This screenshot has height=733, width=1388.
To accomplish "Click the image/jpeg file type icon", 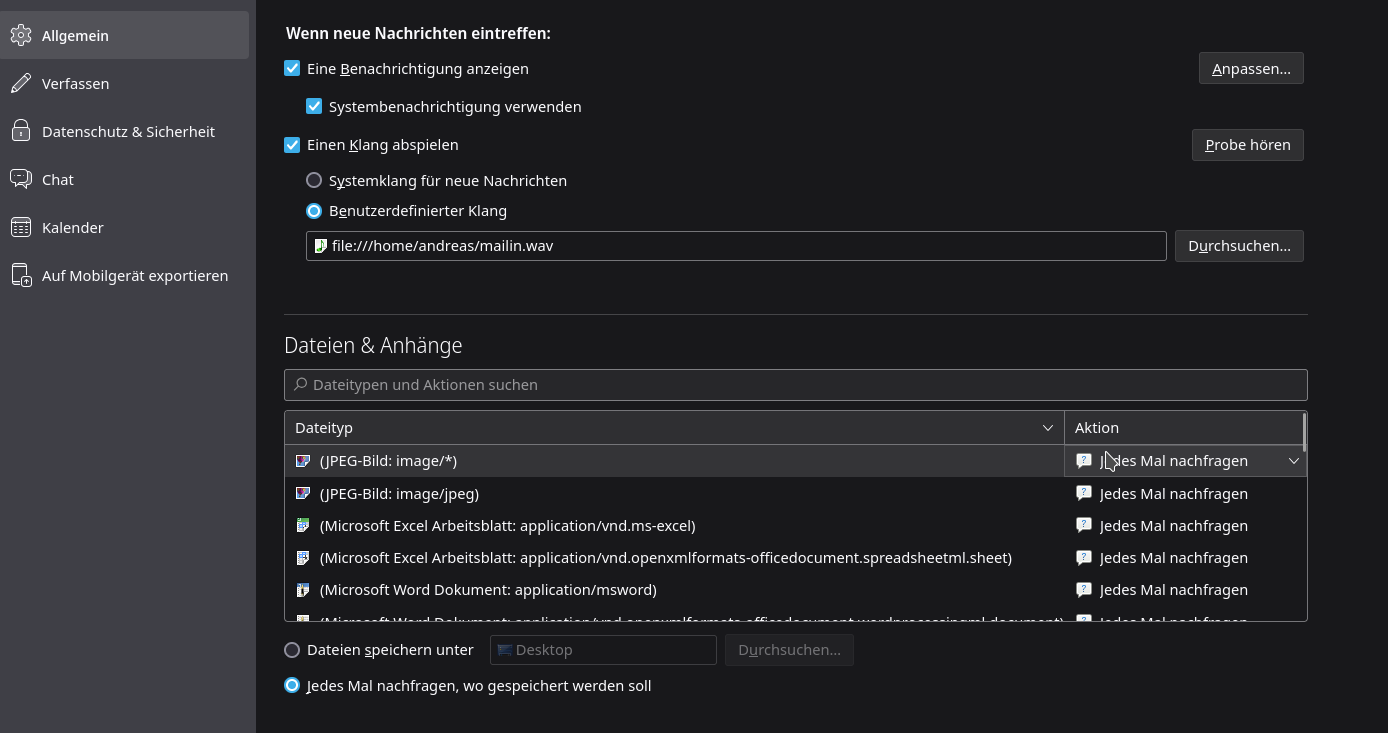I will (303, 493).
